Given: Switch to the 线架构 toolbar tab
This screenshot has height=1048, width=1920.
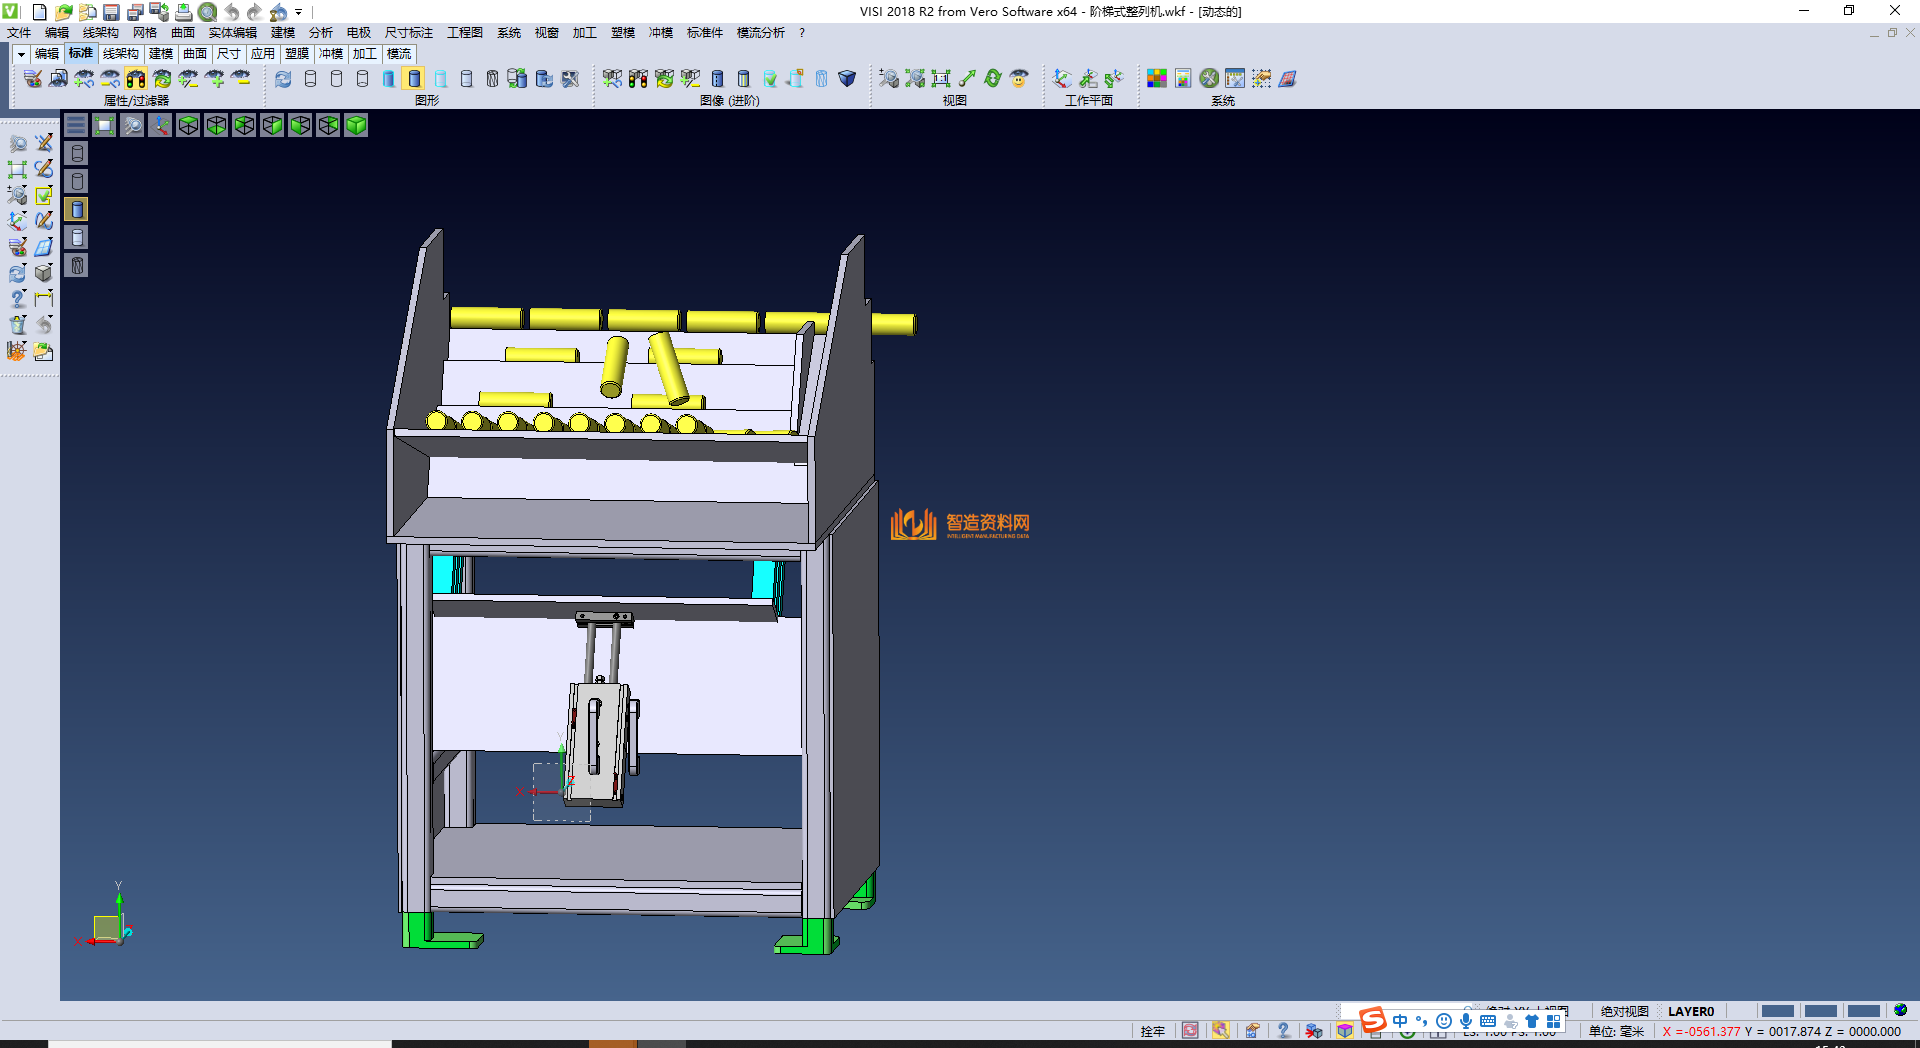Looking at the screenshot, I should (120, 54).
